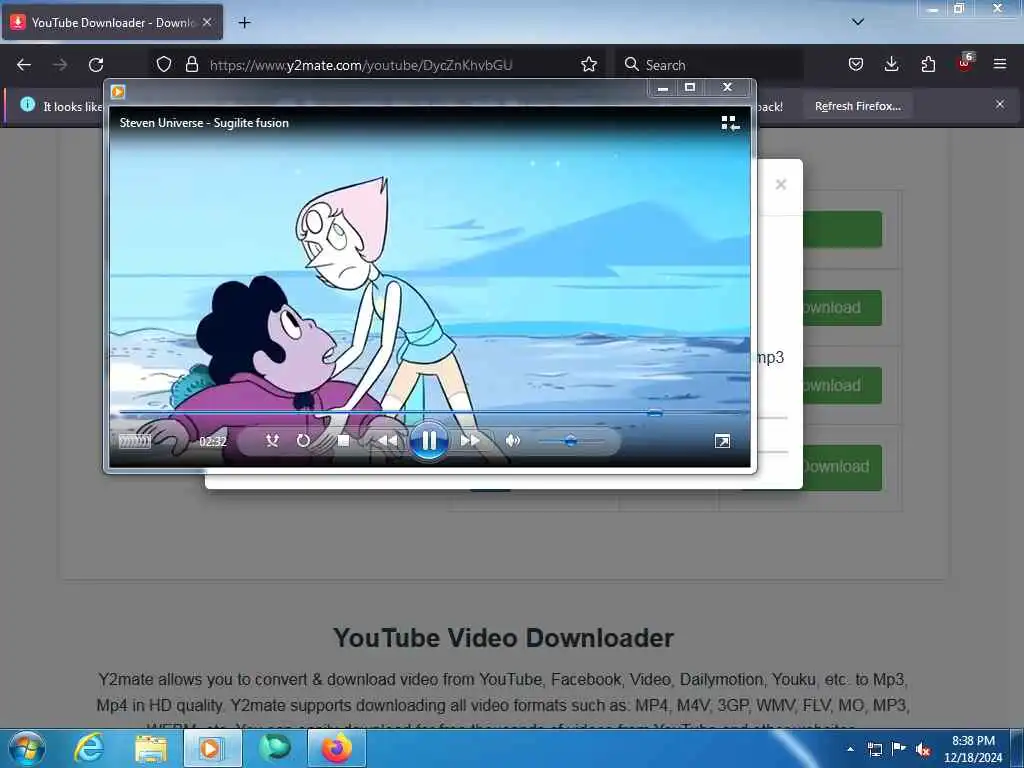Open Firefox extensions menu
This screenshot has width=1024, height=768.
pos(928,64)
